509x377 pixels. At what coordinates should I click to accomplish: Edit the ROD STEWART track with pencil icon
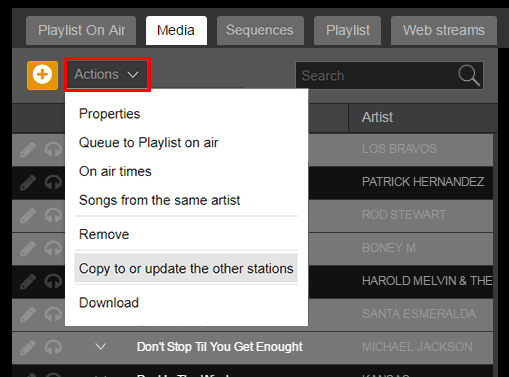tap(28, 216)
